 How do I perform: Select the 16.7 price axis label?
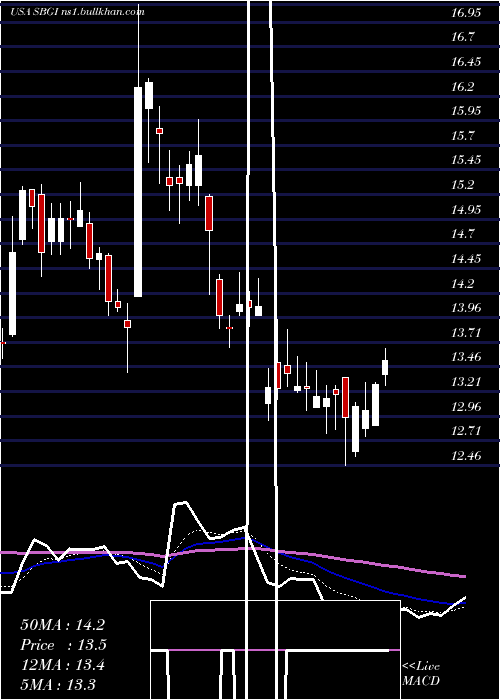coord(462,37)
